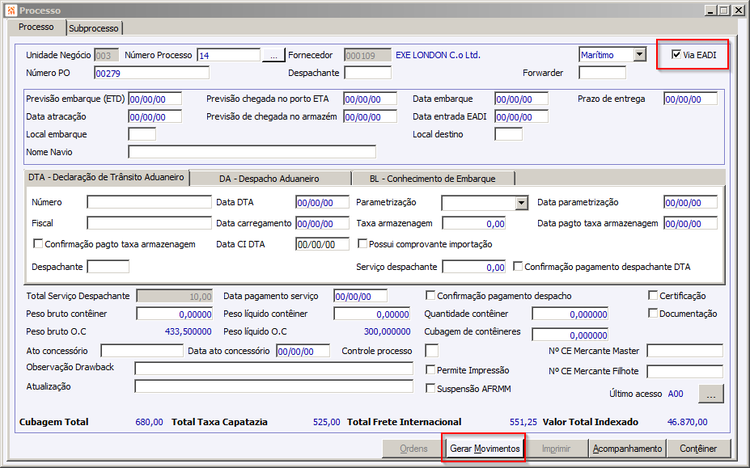
Task: Toggle the Permite Impressão checkbox
Action: (430, 369)
